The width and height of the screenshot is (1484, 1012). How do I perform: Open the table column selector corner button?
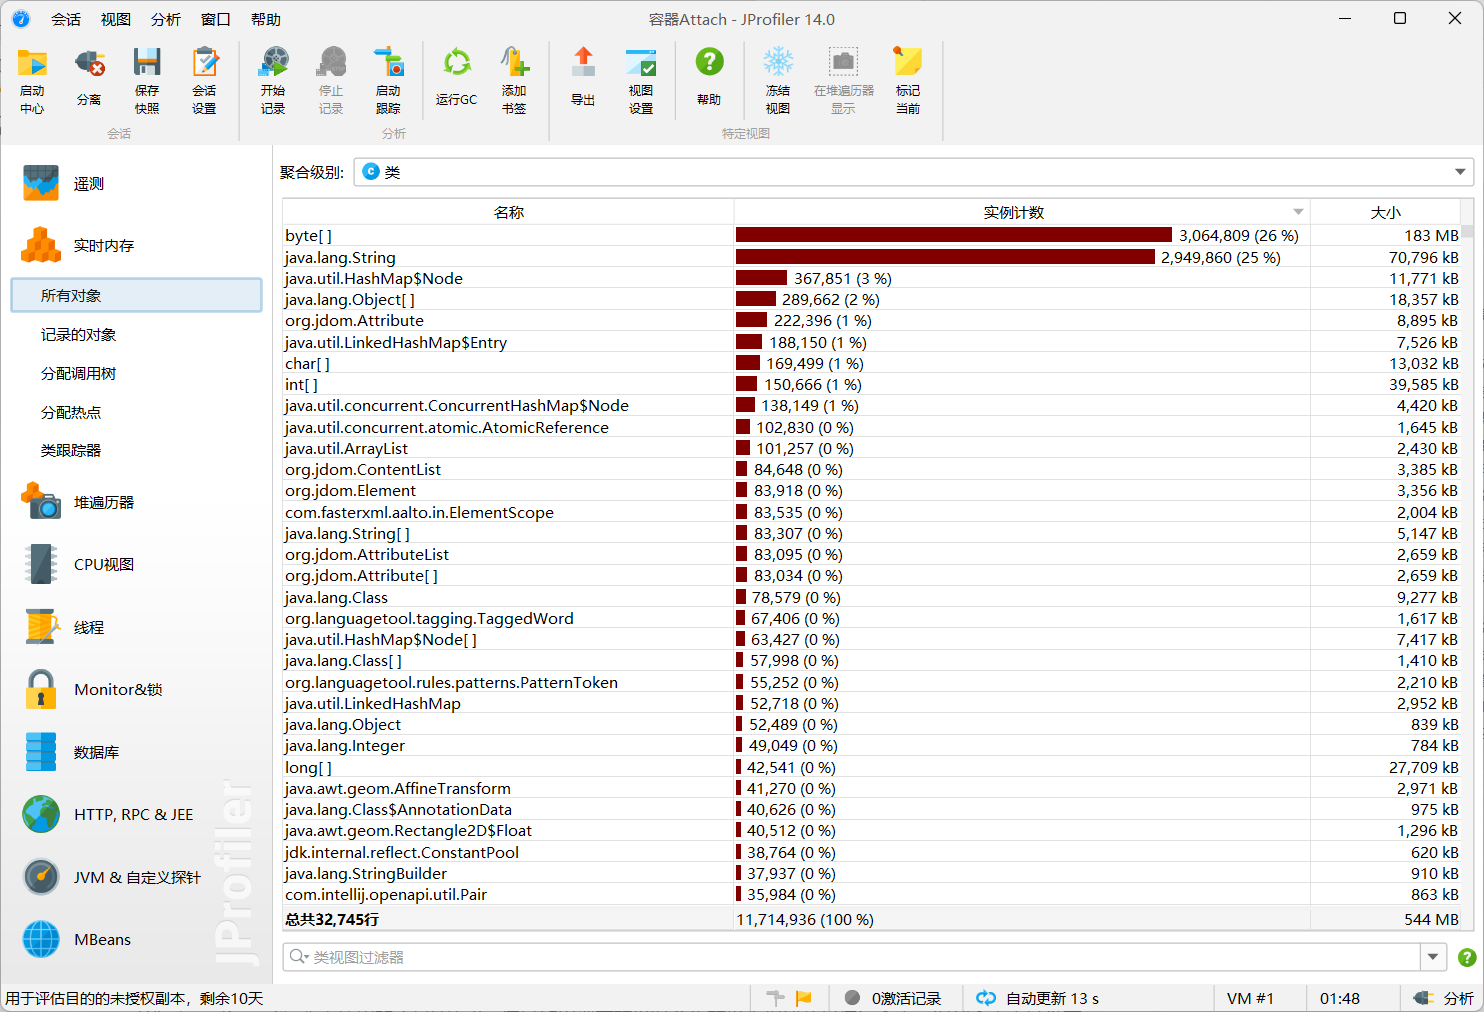[1467, 212]
